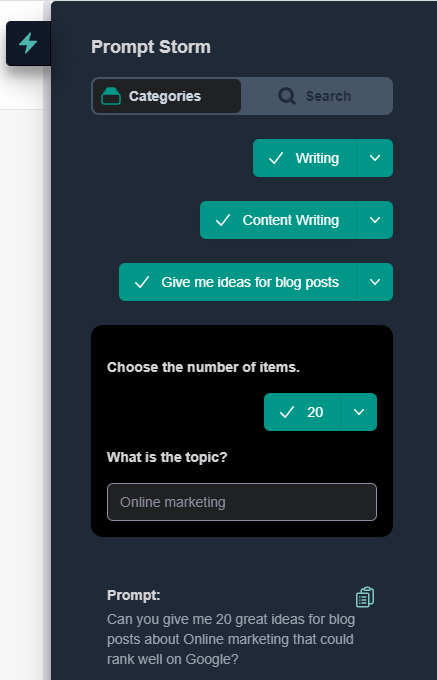Copy prompt using the clipboard icon
Image resolution: width=437 pixels, height=680 pixels.
[x=365, y=597]
